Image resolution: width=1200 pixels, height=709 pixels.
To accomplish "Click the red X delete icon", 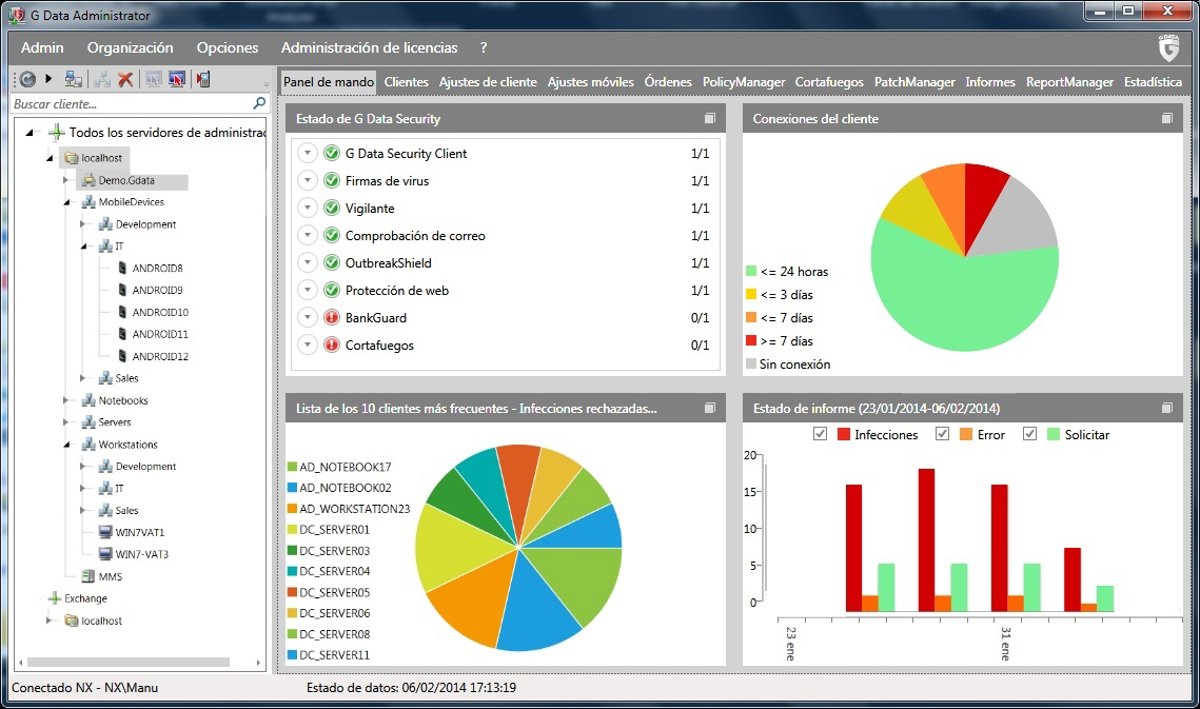I will (x=126, y=79).
